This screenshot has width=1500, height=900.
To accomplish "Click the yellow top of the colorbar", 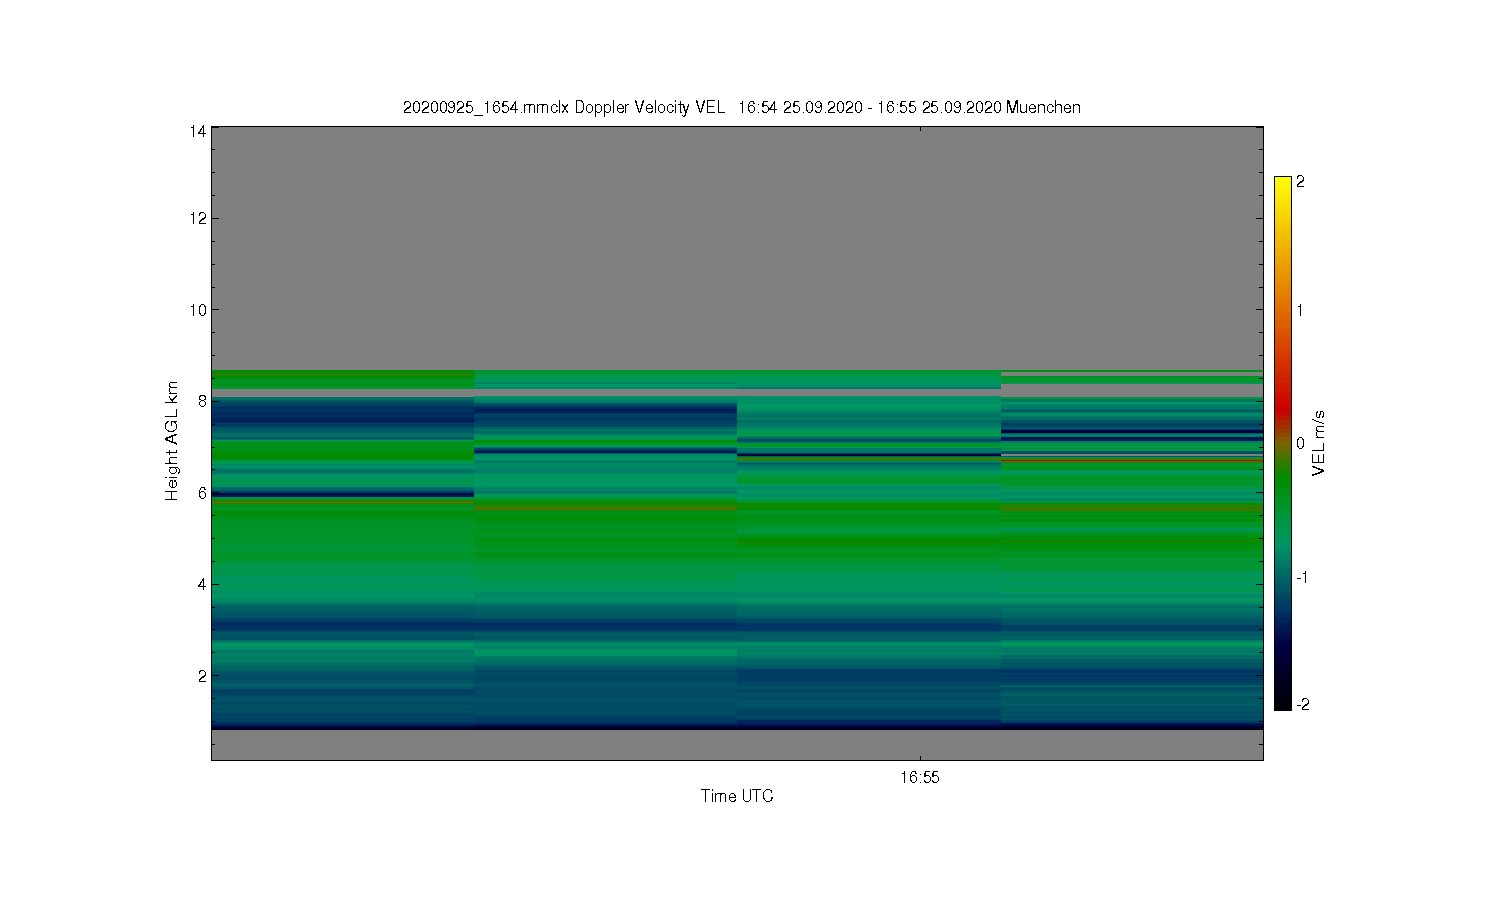I will point(1283,183).
